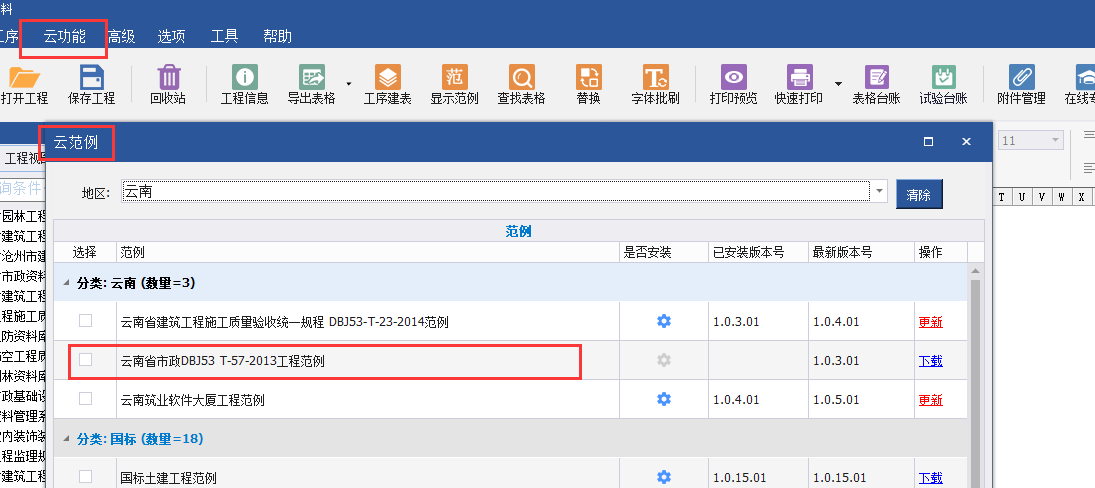Collapse the 分类: 云南 group
1095x488 pixels.
[x=67, y=283]
